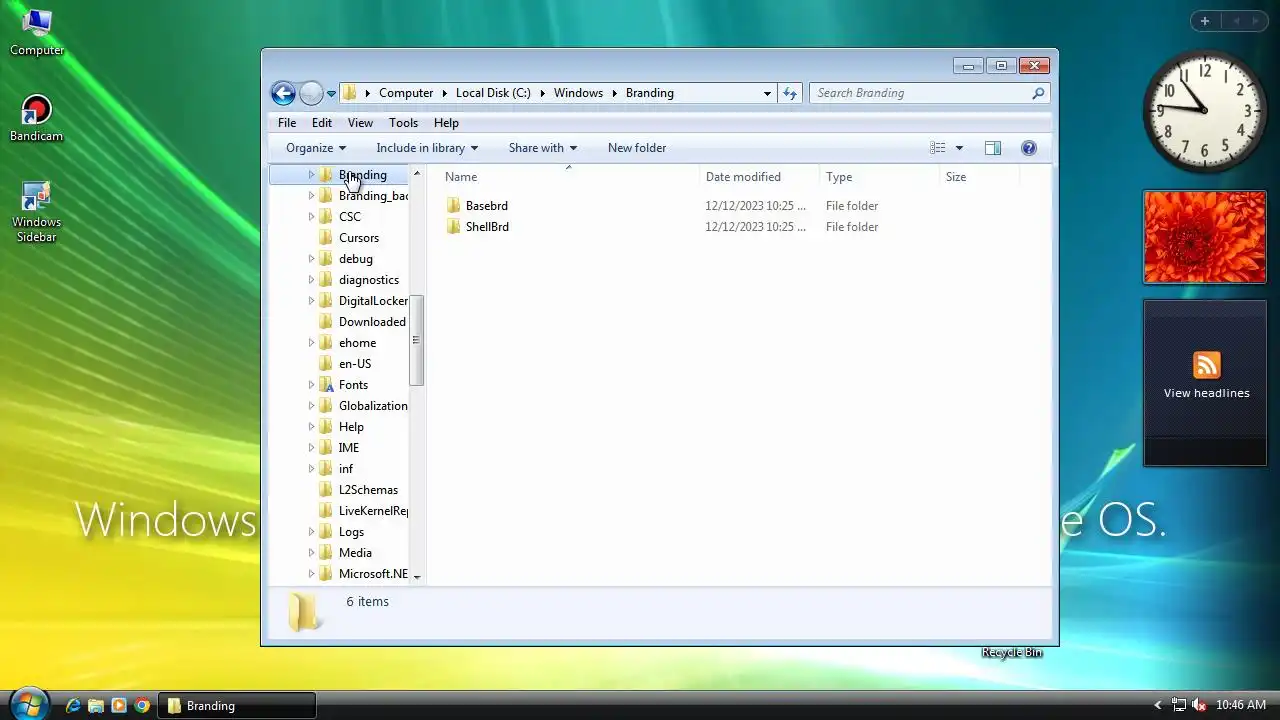Click View headlines in feed gadget
The height and width of the screenshot is (720, 1280).
point(1206,393)
